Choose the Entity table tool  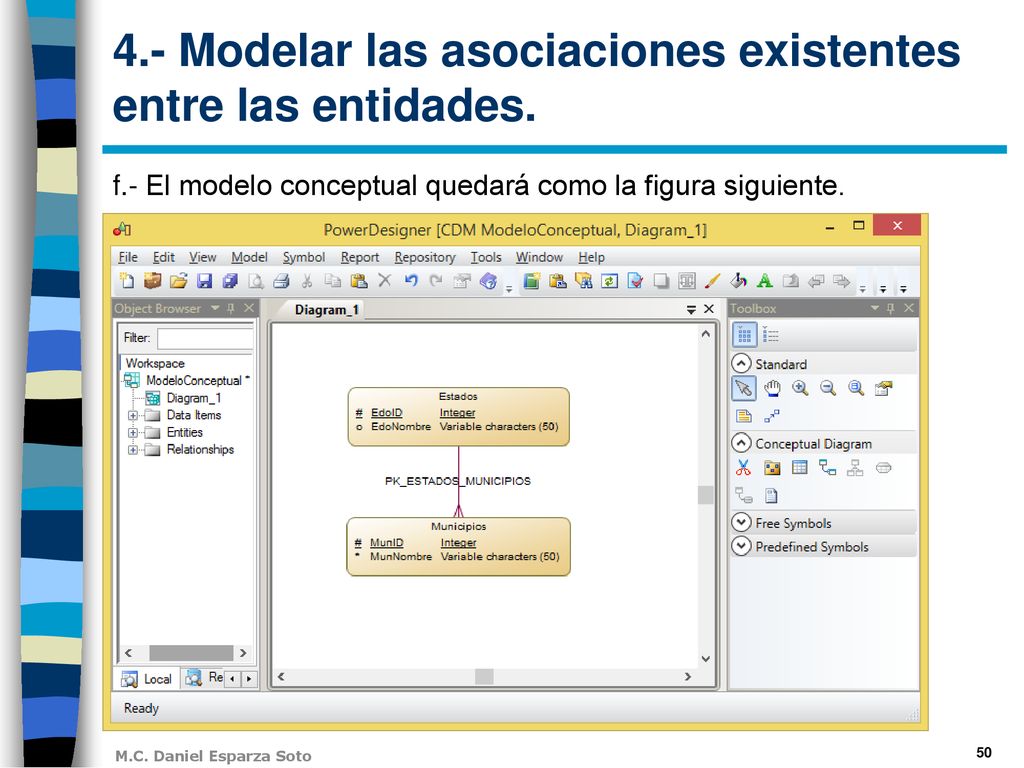click(x=799, y=468)
